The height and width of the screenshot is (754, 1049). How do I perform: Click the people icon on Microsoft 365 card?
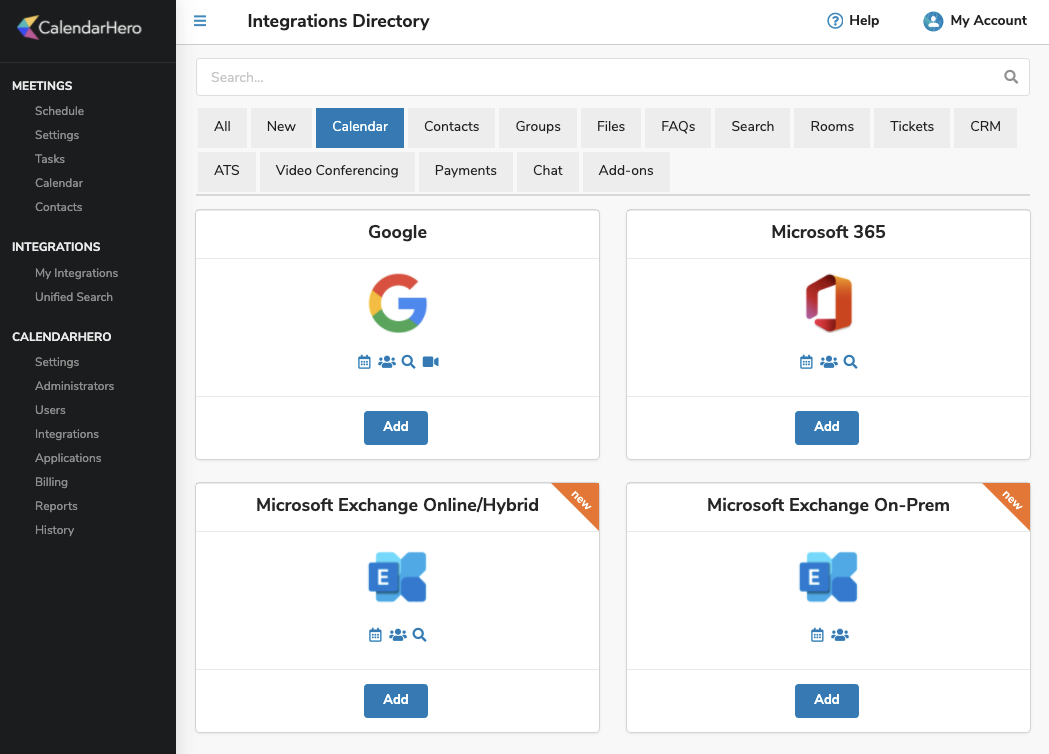(x=829, y=362)
